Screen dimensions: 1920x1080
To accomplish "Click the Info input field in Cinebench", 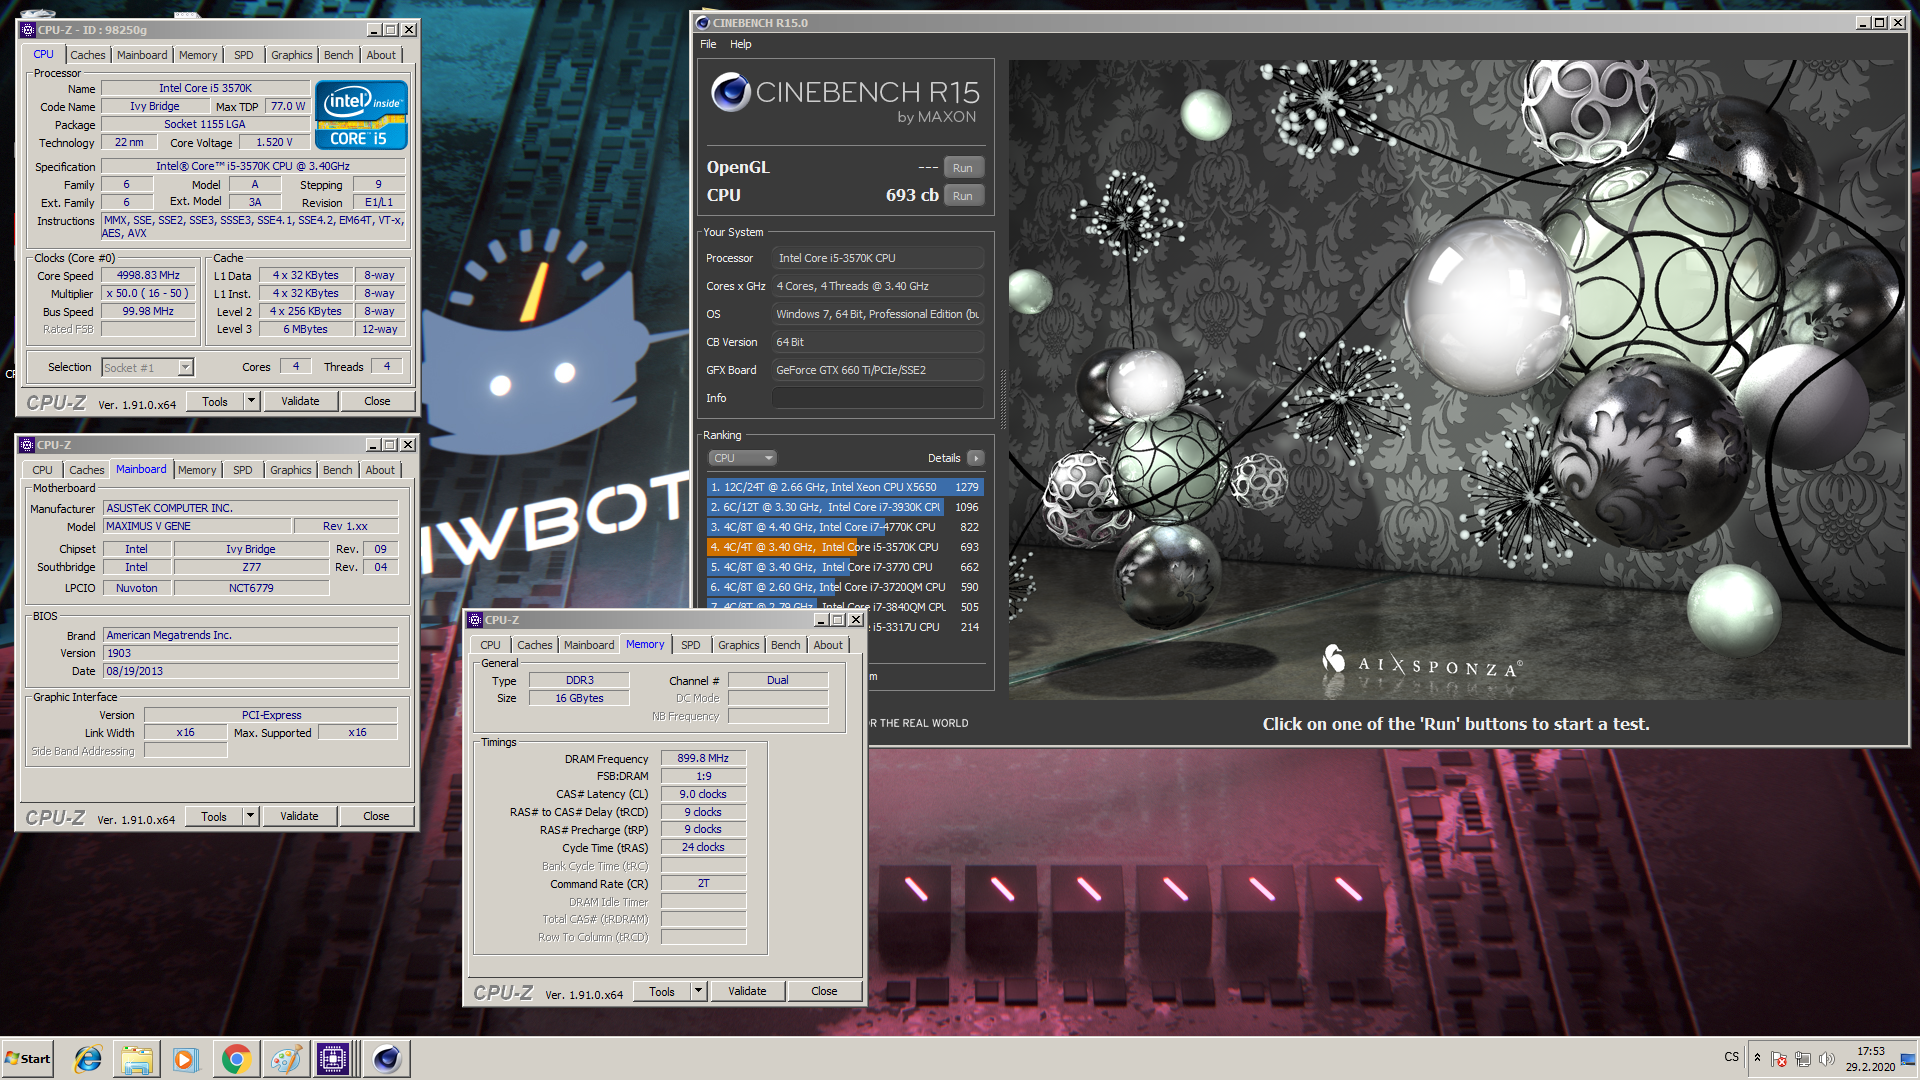I will click(877, 398).
